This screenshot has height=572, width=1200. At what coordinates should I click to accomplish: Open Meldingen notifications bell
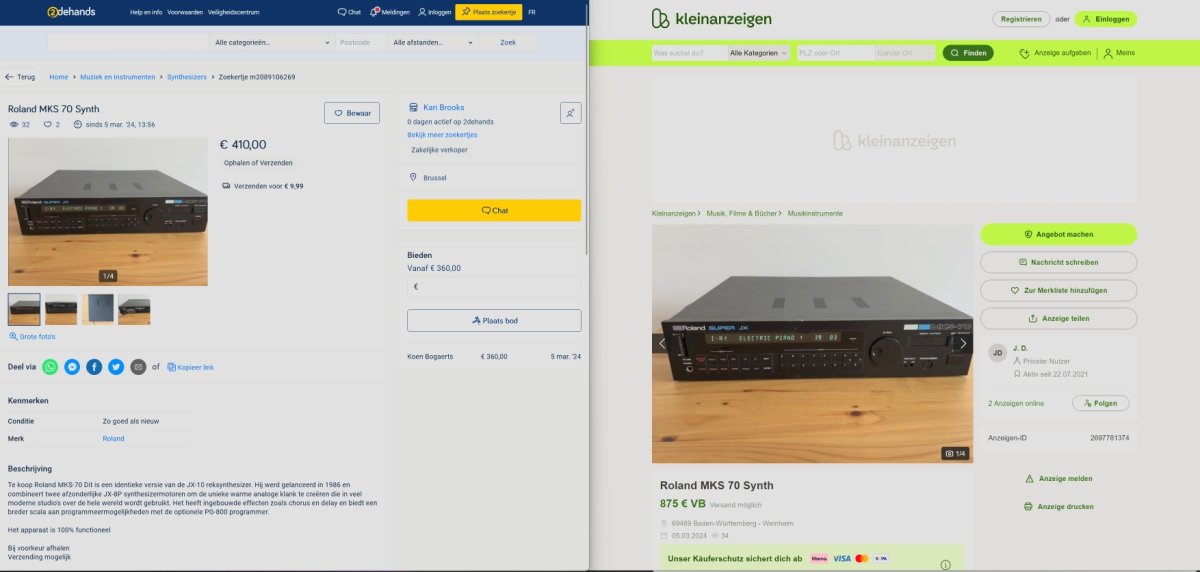(x=389, y=12)
